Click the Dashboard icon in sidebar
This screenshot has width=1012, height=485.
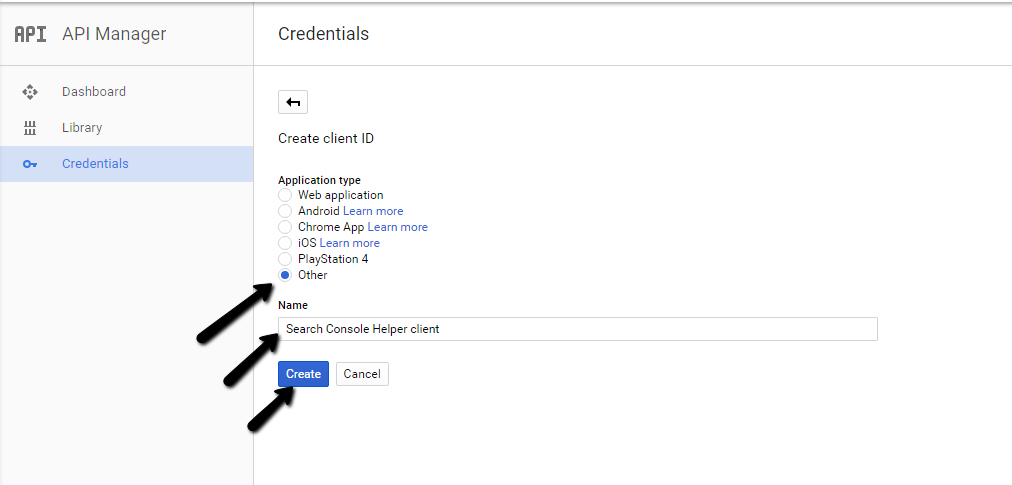(x=30, y=92)
